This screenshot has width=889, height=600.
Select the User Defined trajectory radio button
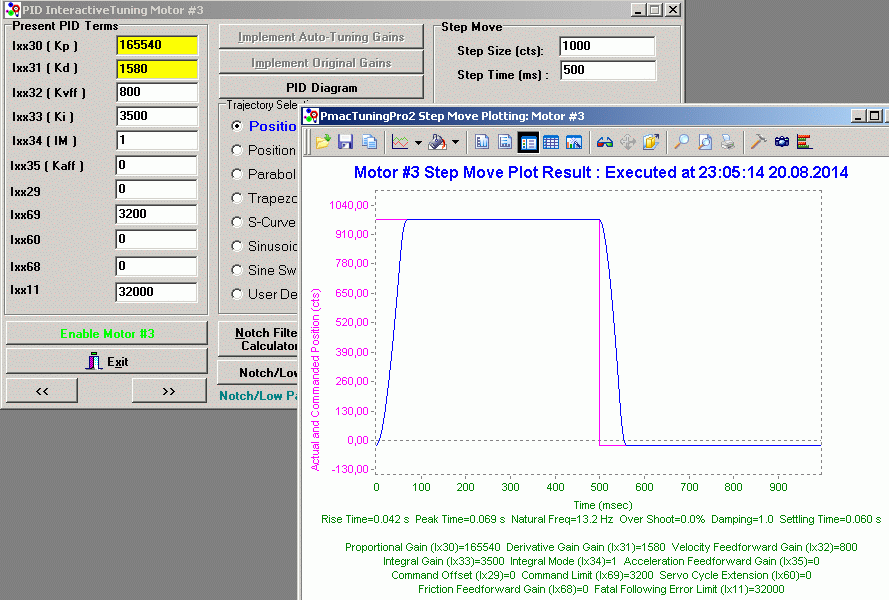point(237,294)
